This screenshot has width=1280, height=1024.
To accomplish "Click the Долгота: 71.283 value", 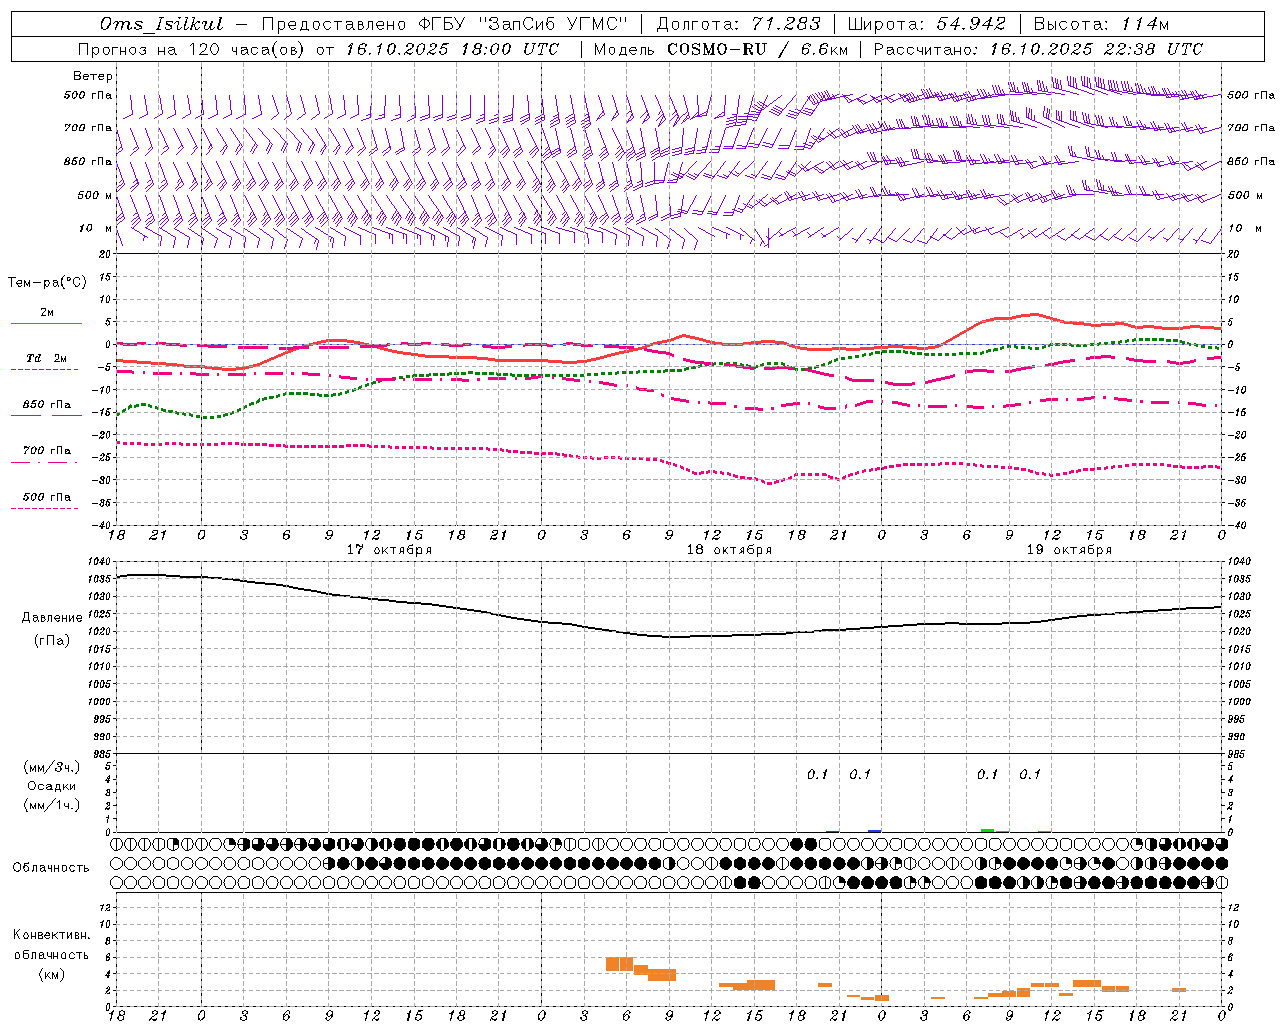I will 738,24.
